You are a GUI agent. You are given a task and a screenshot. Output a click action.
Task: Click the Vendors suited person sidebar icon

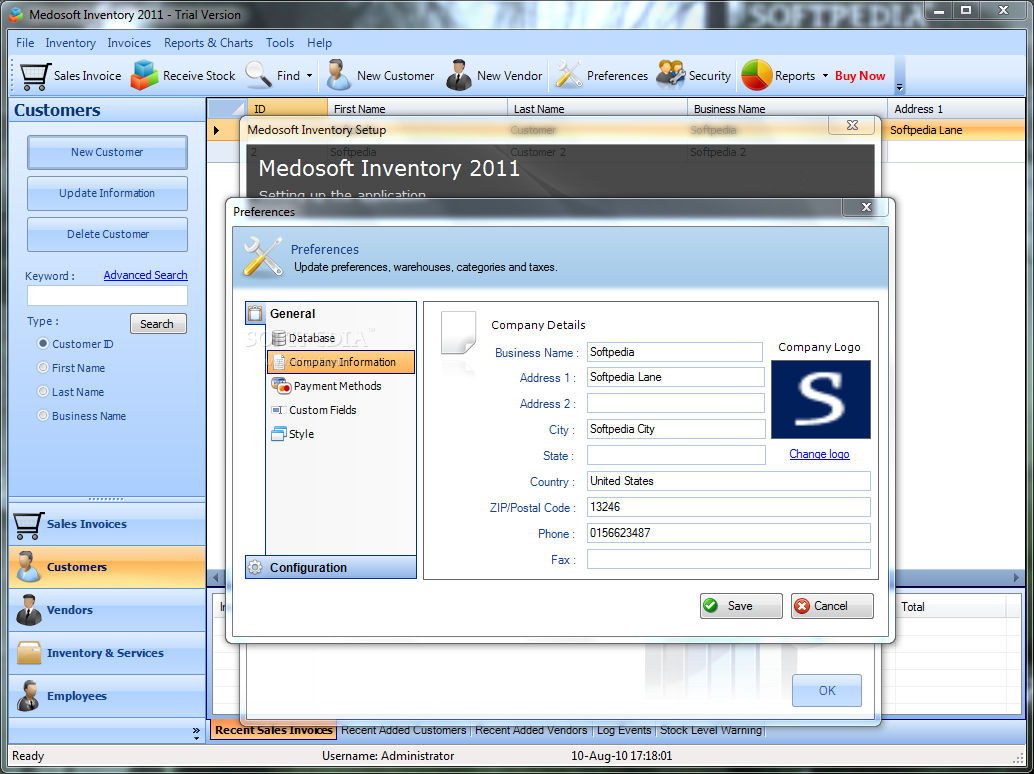click(28, 610)
